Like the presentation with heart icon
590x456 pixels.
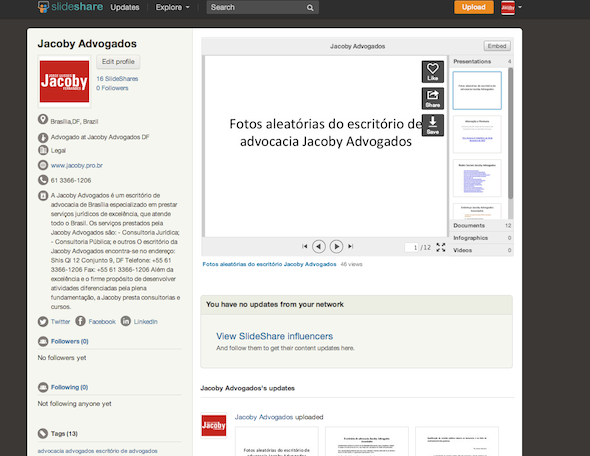pyautogui.click(x=433, y=71)
